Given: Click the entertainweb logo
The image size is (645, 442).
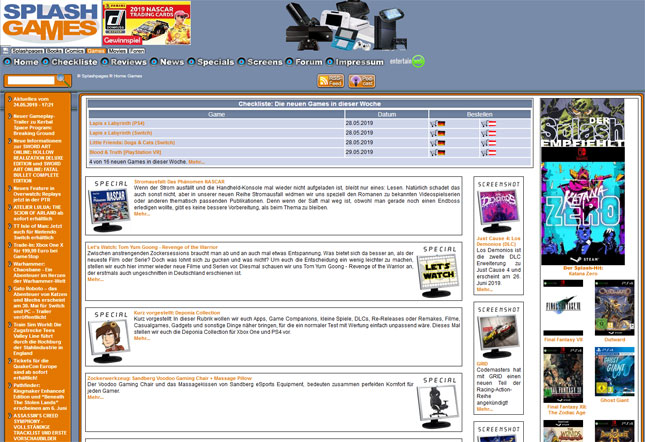Looking at the screenshot, I should pyautogui.click(x=407, y=61).
